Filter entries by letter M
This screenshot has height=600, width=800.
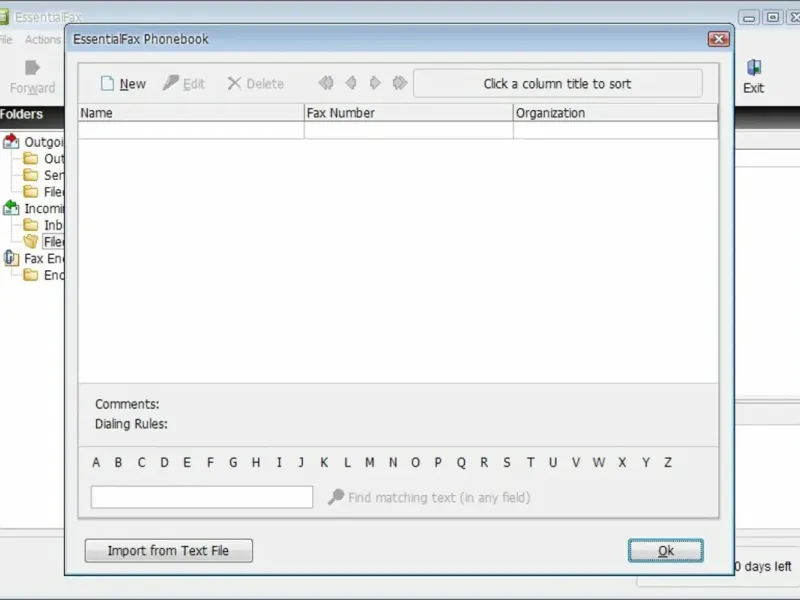[x=370, y=462]
